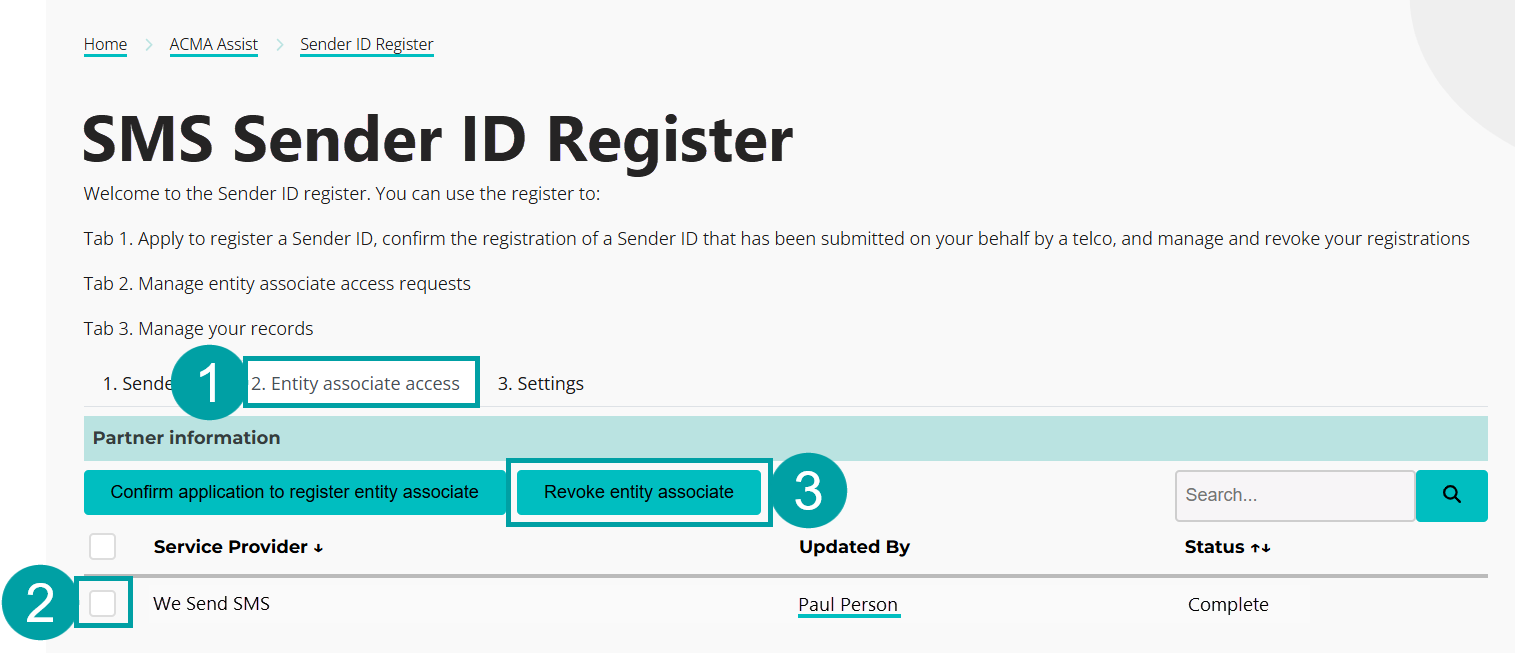Click the numbered callout badge 1

pos(207,383)
